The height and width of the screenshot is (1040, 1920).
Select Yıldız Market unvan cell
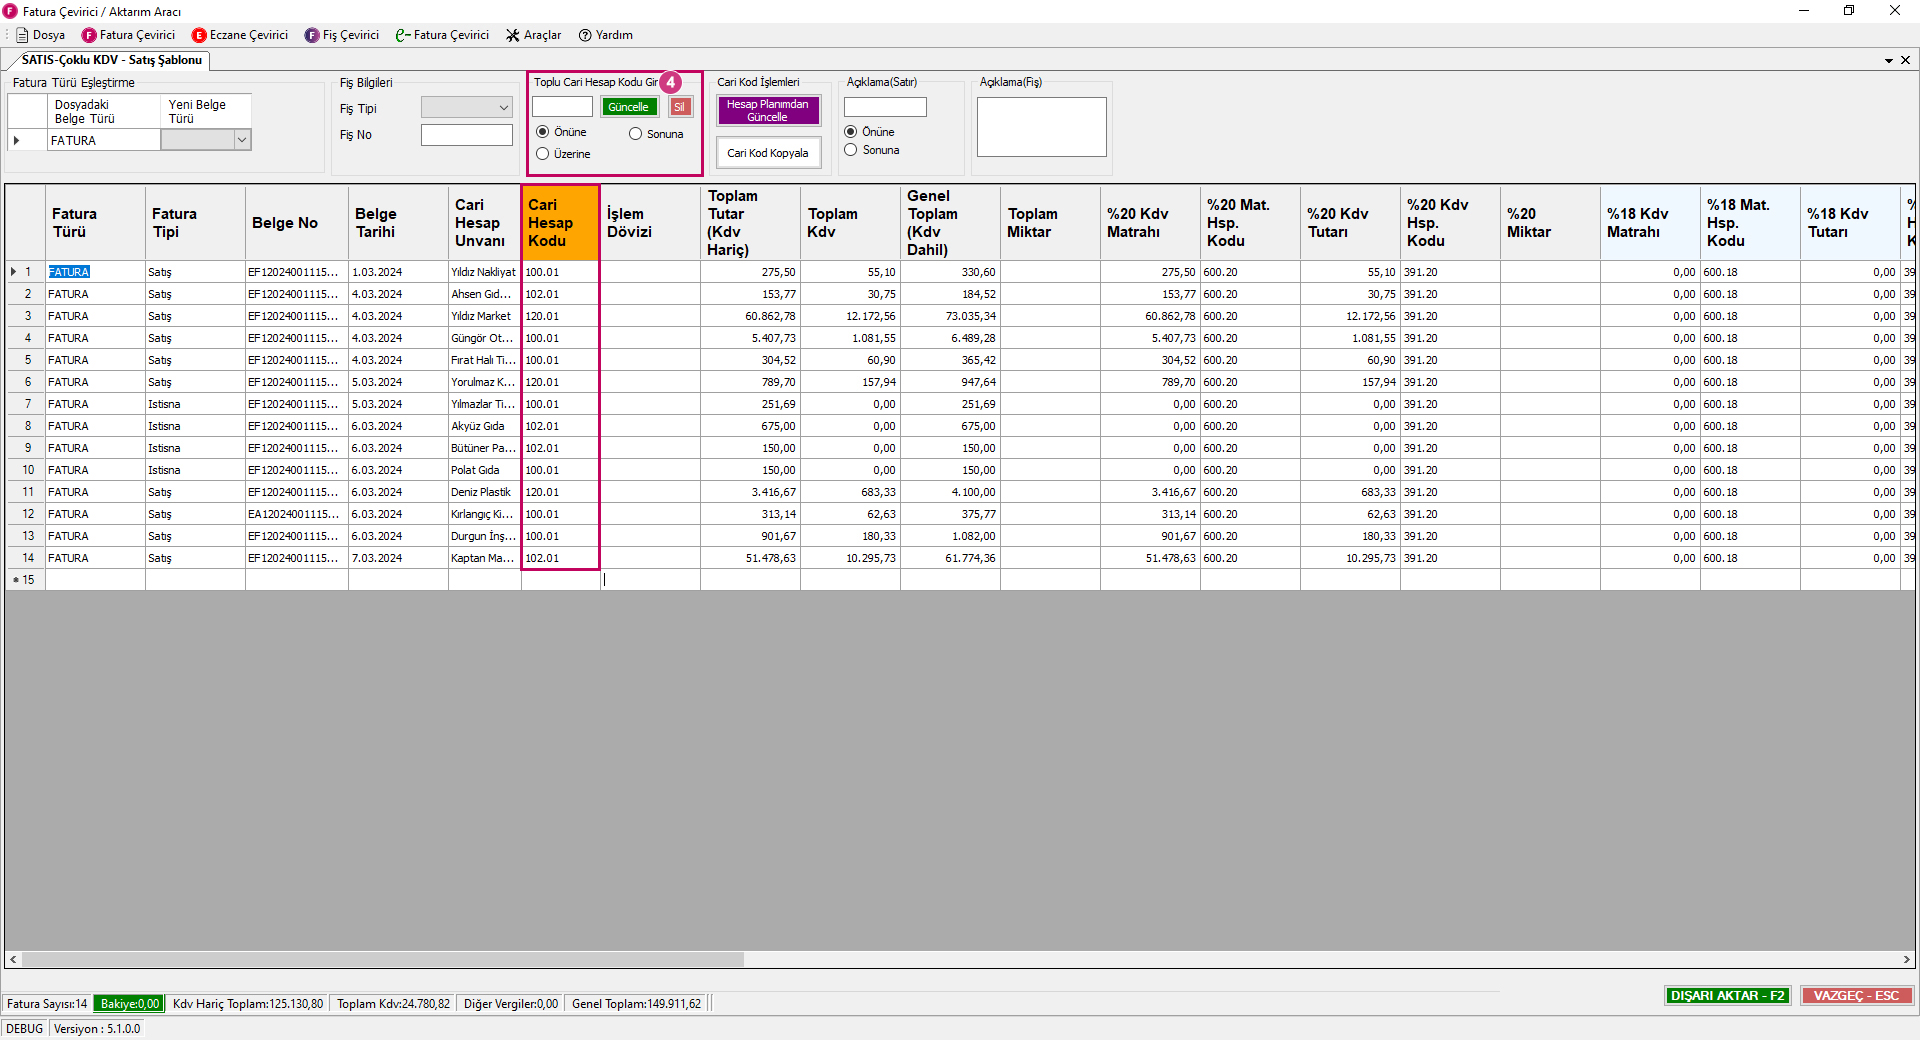tap(484, 316)
